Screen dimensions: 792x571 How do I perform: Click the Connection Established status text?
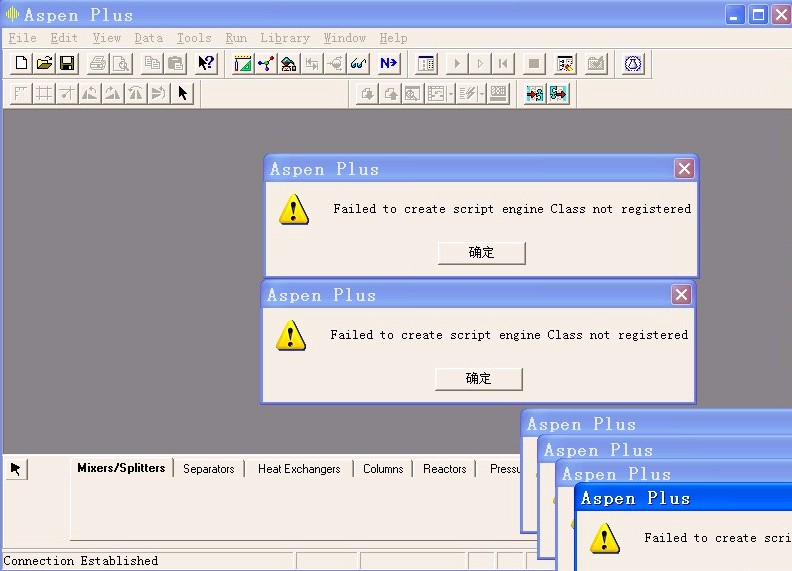(80, 561)
